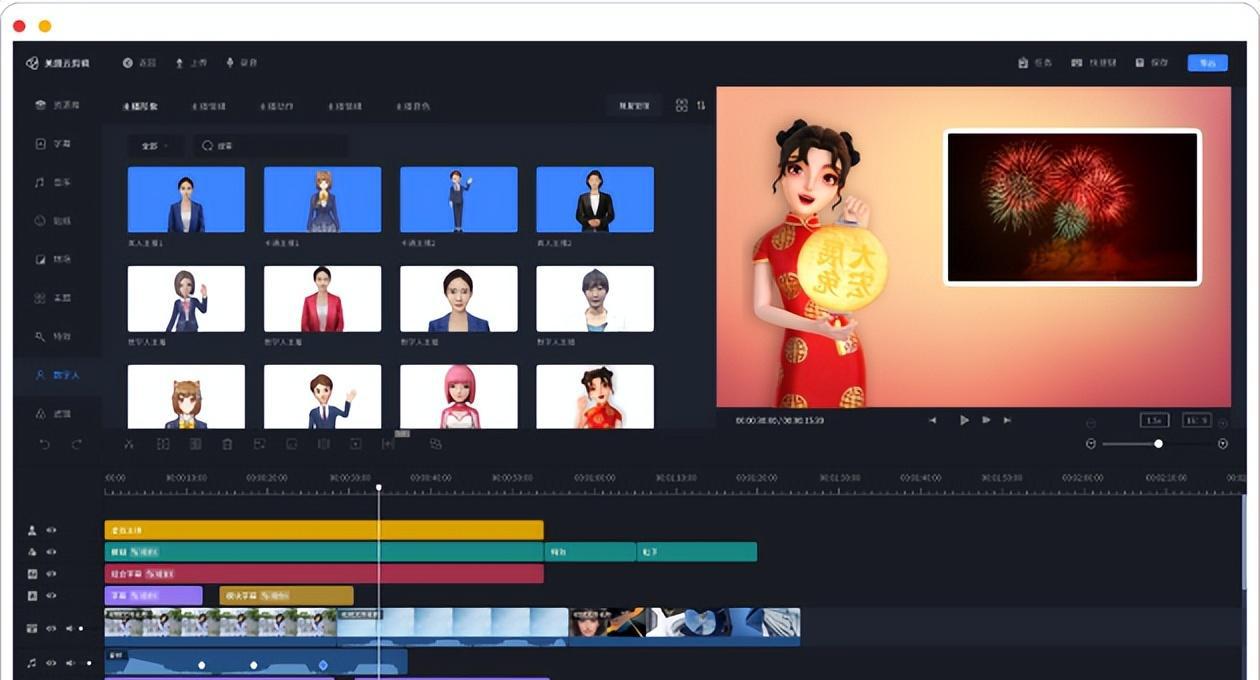Open the keyboard shortcuts icon in the header
The height and width of the screenshot is (680, 1260).
coord(1077,63)
